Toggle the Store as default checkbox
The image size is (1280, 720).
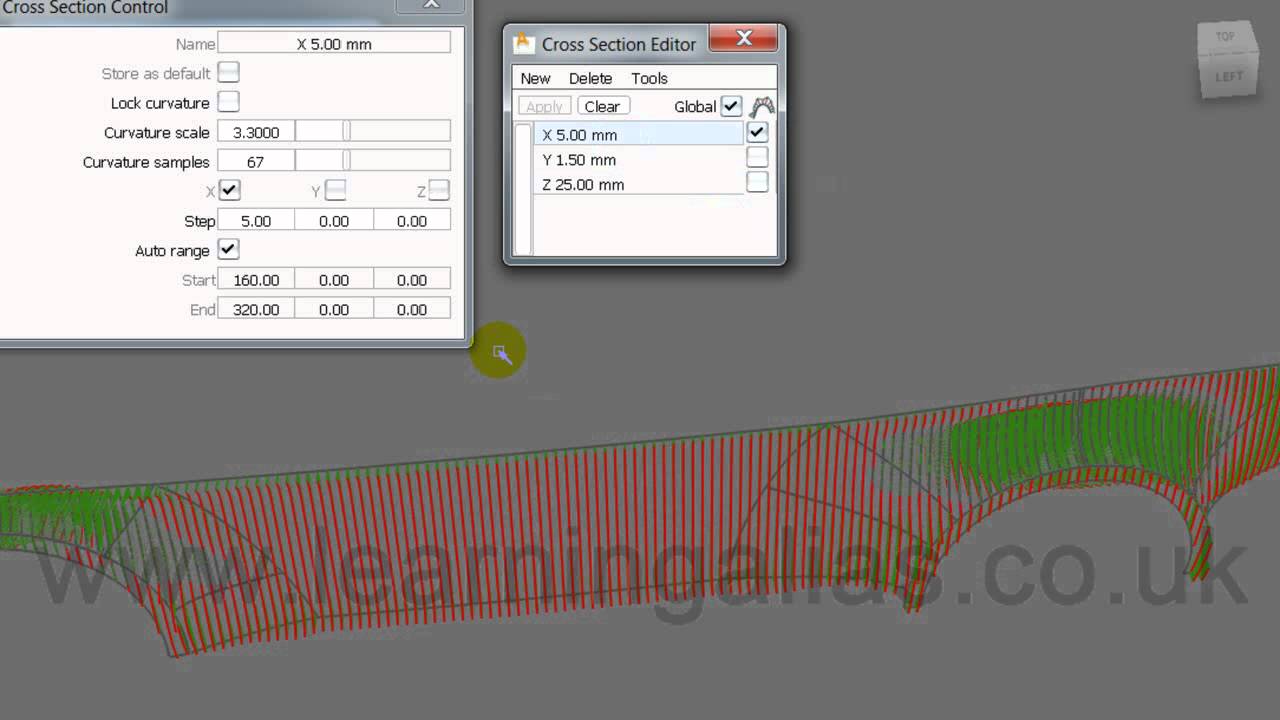(229, 72)
